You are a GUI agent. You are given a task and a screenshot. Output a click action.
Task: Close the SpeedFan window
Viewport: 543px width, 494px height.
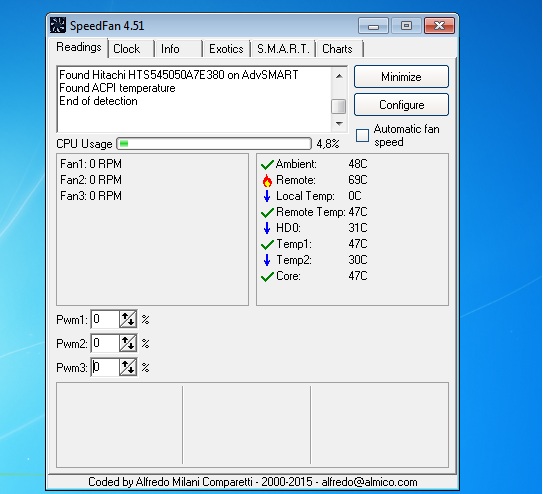(x=439, y=26)
